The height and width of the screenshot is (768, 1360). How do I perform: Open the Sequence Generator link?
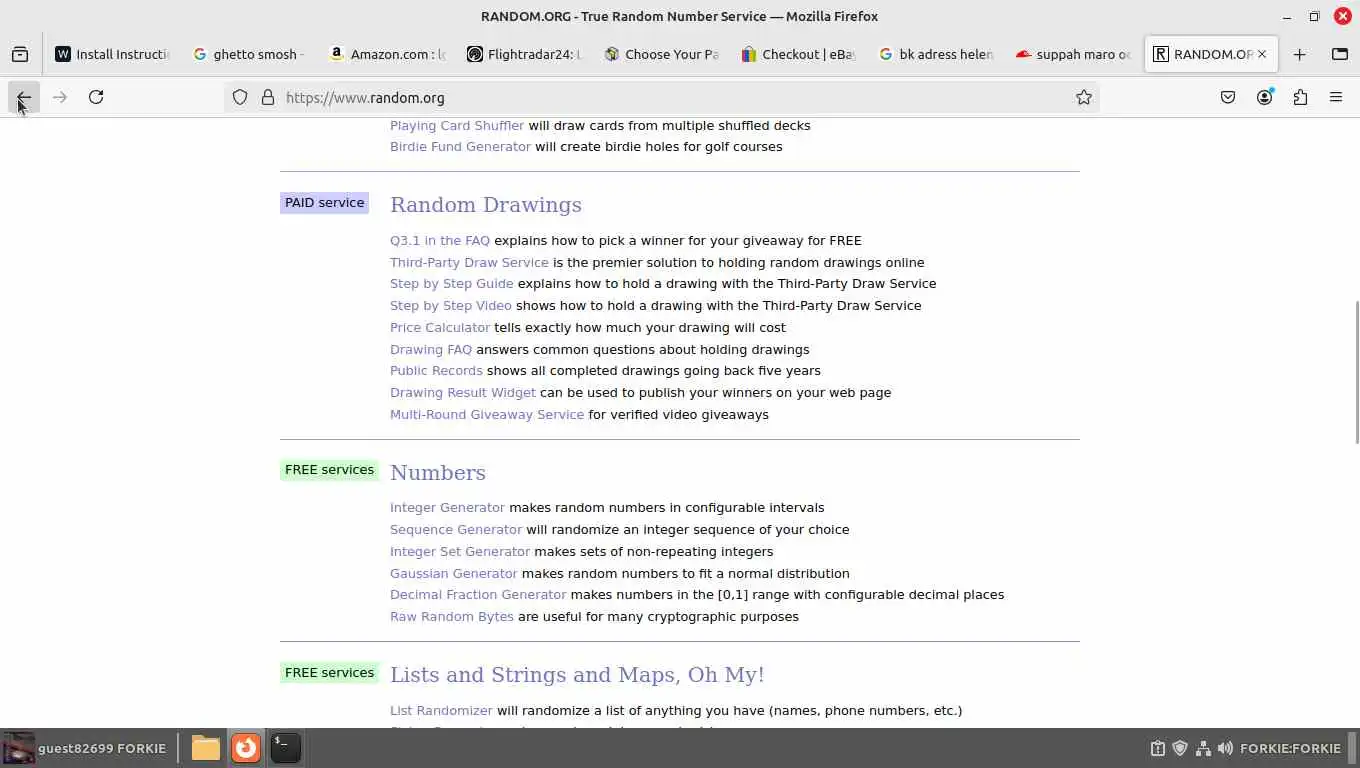click(x=456, y=529)
